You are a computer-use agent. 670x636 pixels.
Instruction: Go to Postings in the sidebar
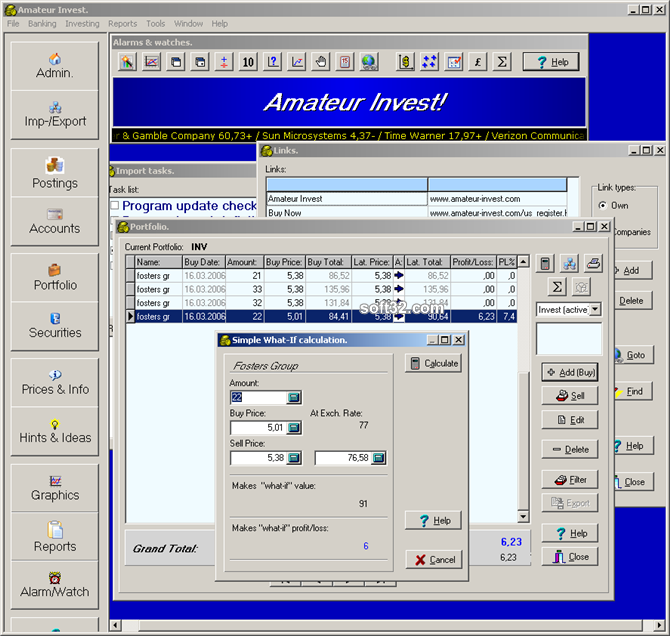pos(55,173)
